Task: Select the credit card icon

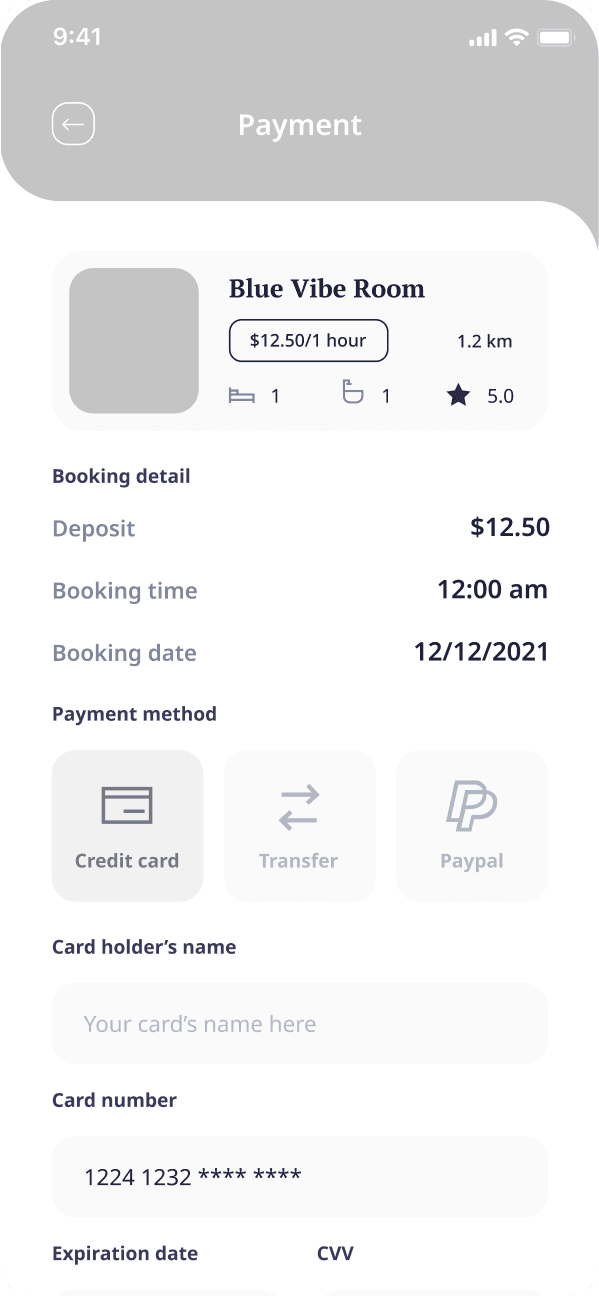Action: [127, 803]
